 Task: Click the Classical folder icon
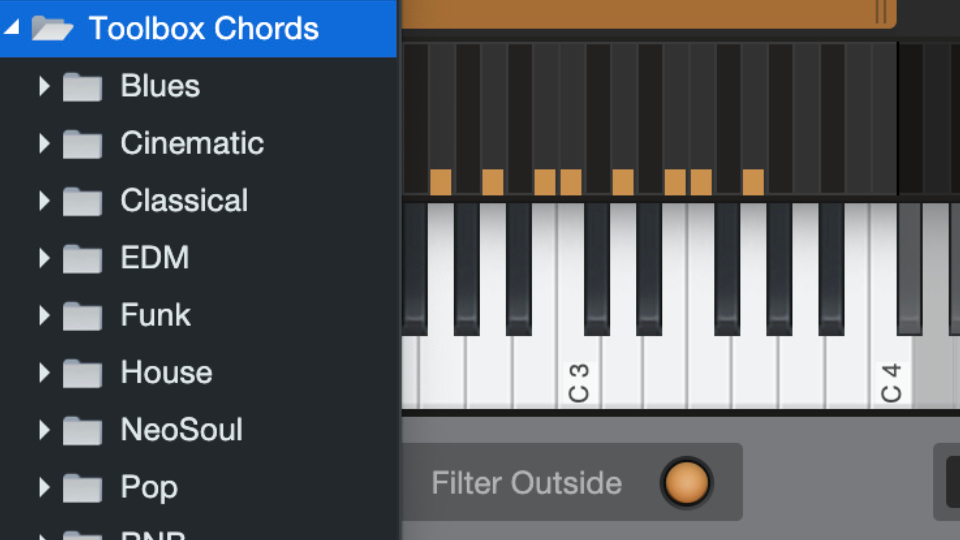[x=82, y=201]
